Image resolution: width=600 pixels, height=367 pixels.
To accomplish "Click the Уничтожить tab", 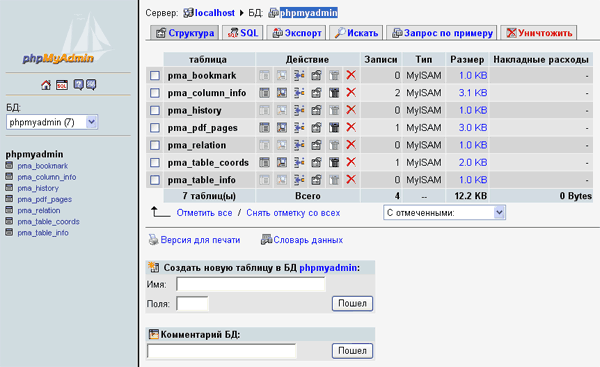I will tap(539, 33).
